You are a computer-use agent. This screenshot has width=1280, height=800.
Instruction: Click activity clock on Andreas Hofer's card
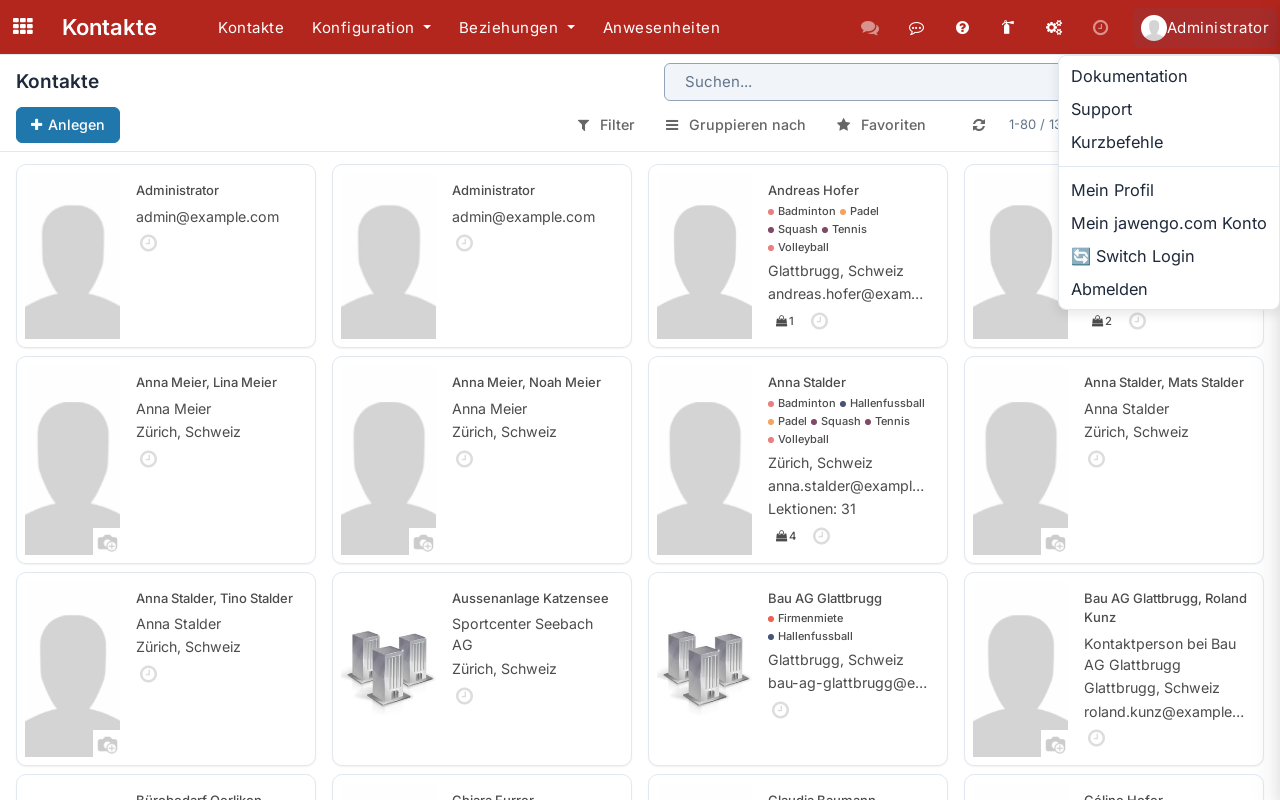tap(819, 321)
